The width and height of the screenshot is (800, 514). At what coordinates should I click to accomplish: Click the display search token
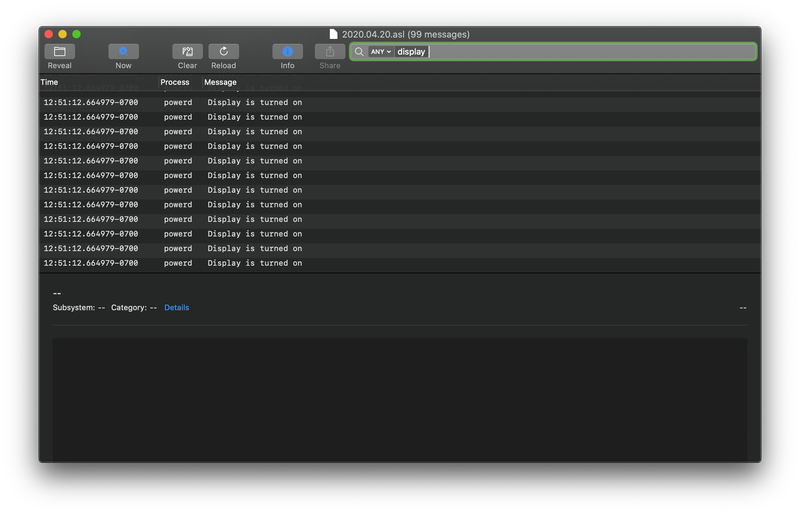click(x=411, y=52)
